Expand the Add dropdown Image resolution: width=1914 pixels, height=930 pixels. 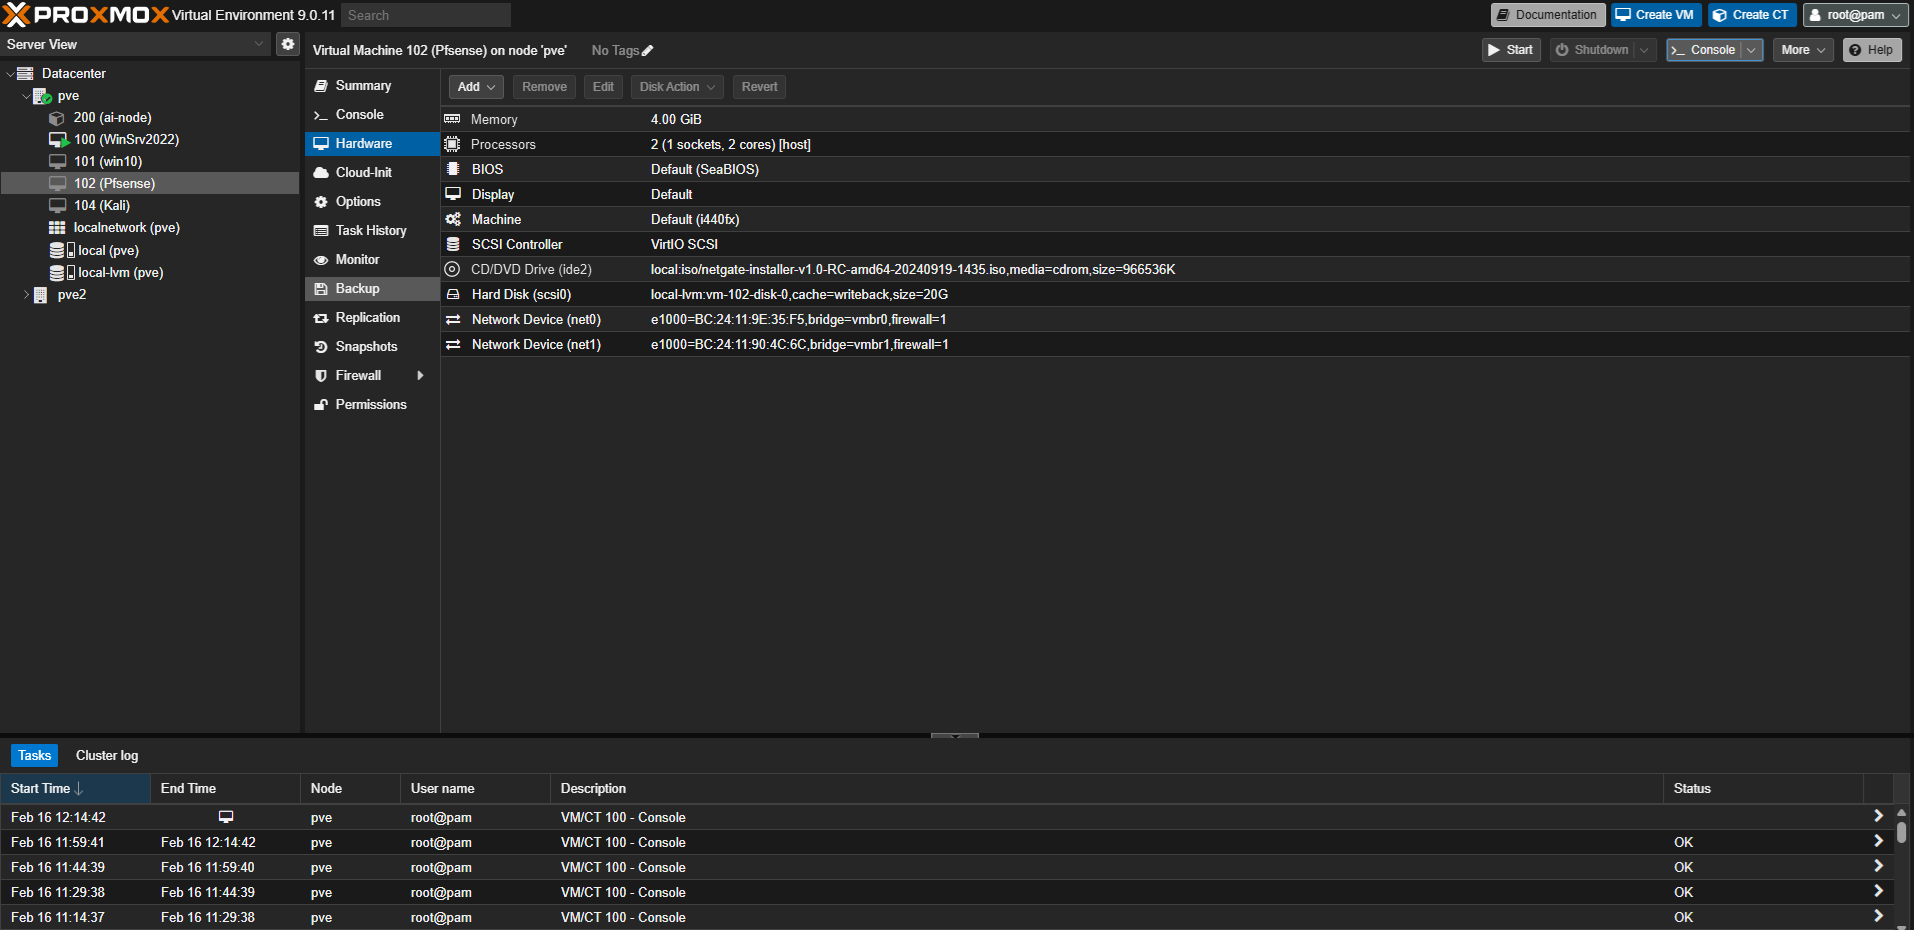476,87
